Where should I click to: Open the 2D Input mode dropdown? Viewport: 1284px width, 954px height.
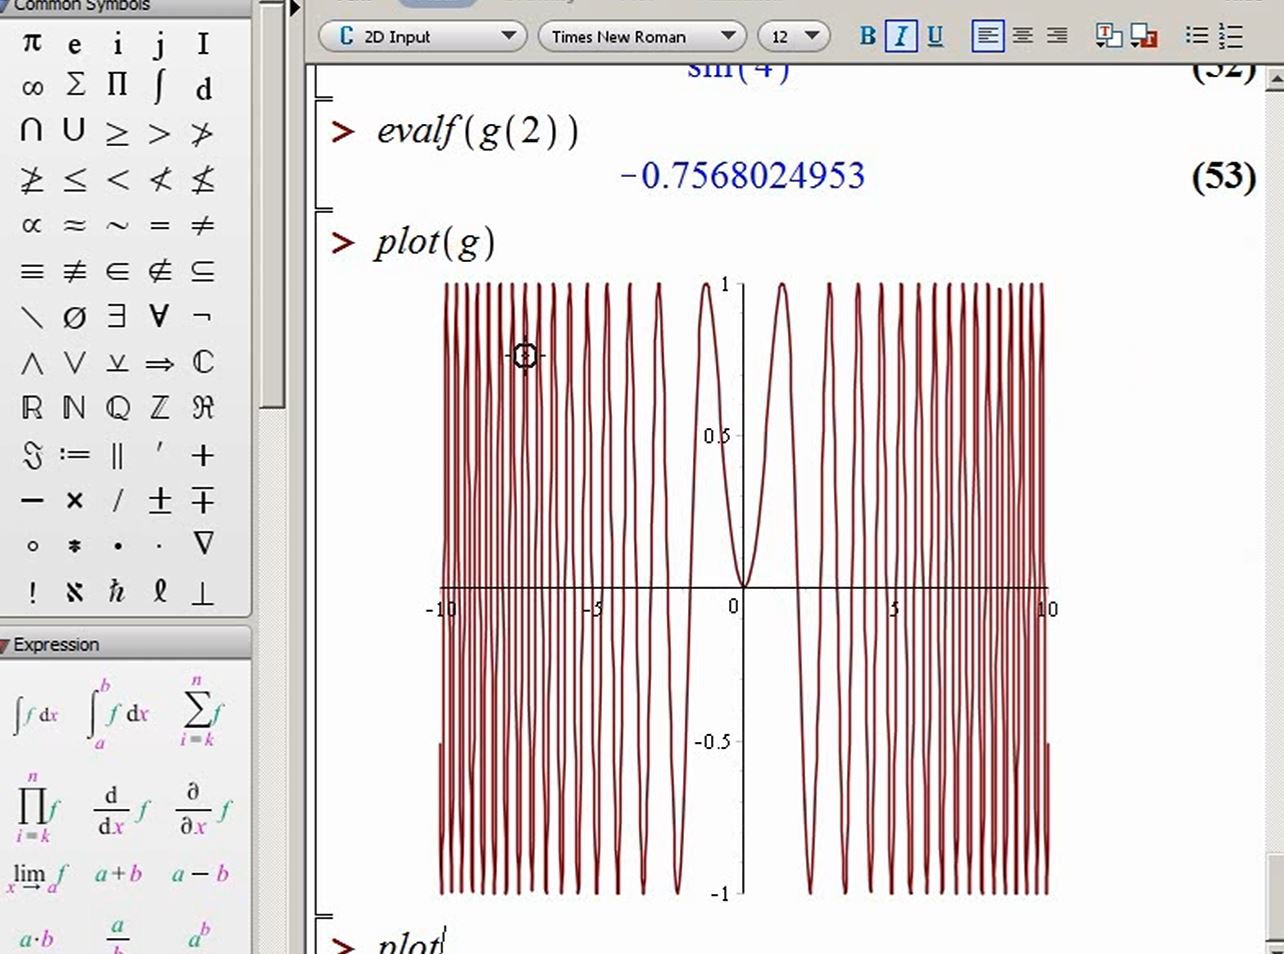tap(423, 37)
